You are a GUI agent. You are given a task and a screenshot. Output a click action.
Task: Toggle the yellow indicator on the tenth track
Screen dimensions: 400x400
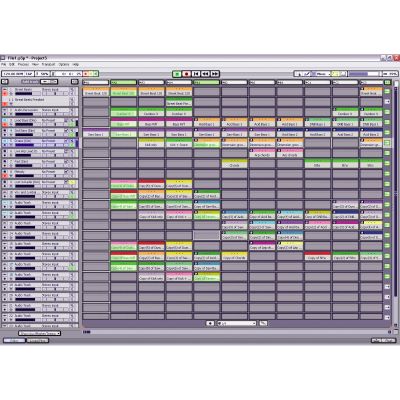(x=71, y=182)
